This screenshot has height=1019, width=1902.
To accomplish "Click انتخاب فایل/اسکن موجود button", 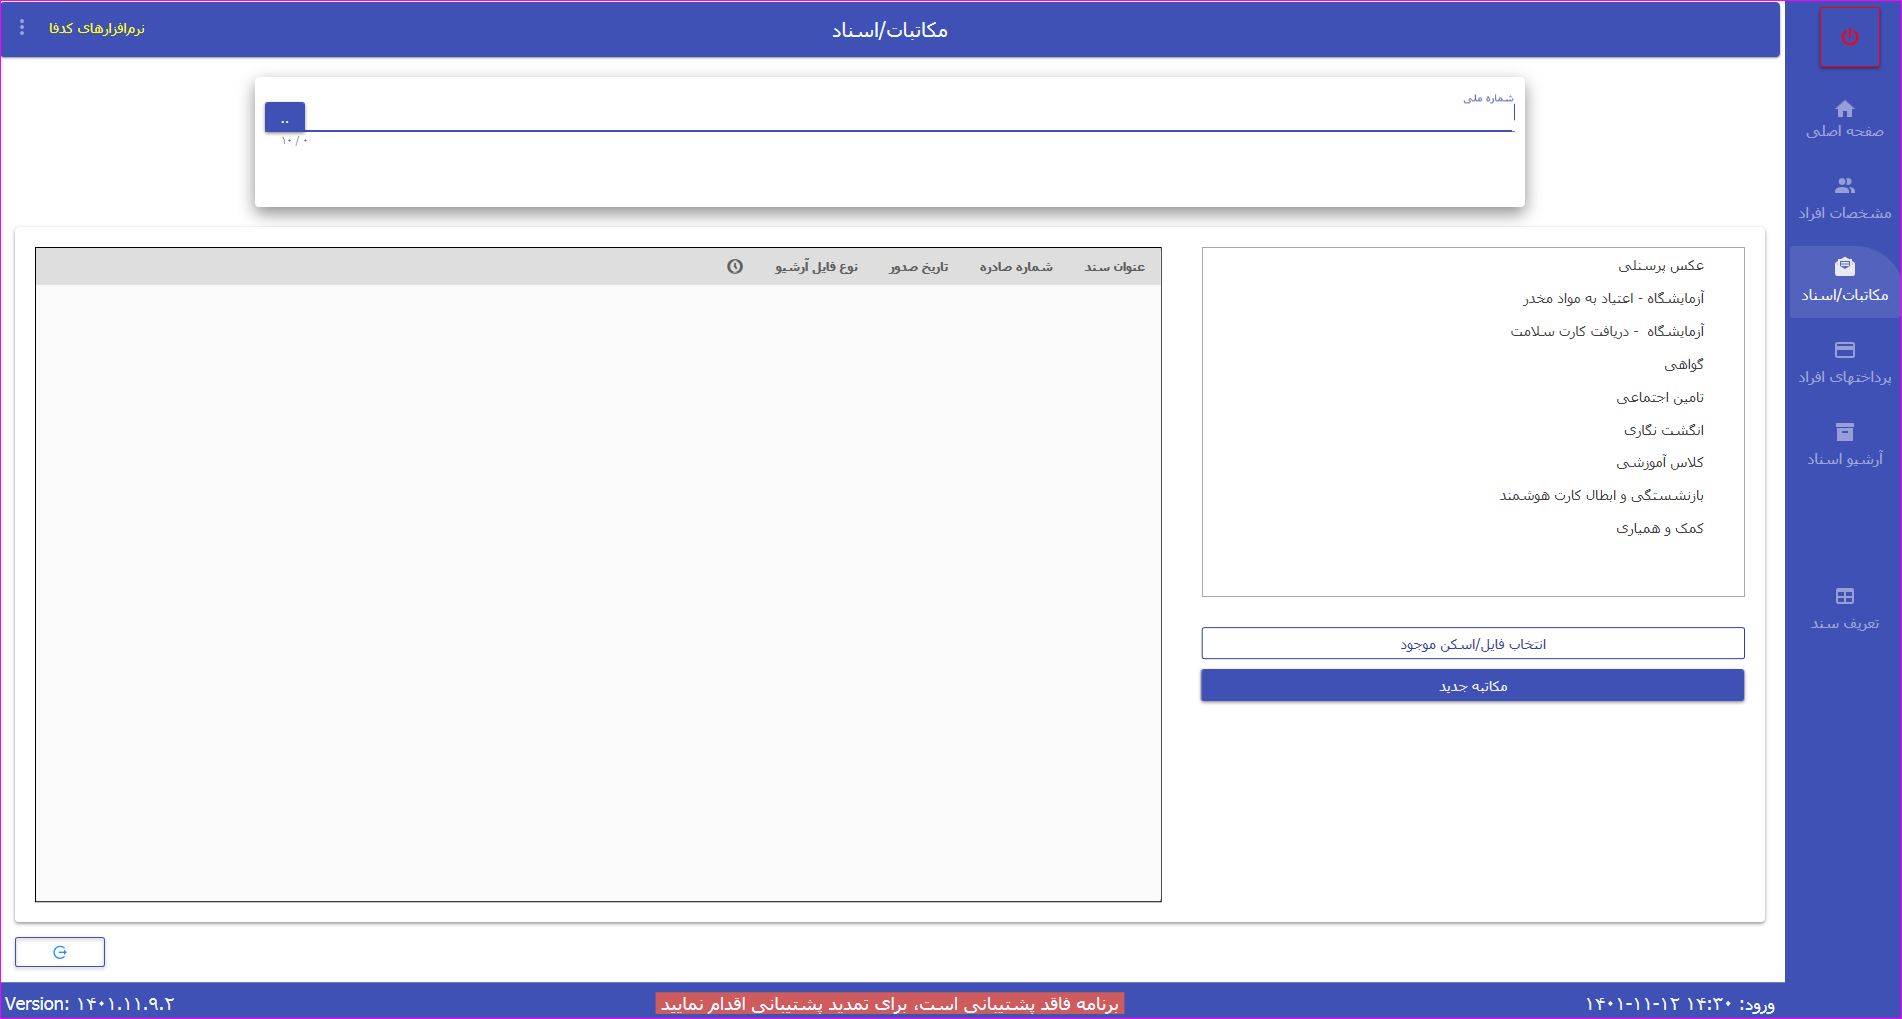I will [1472, 644].
